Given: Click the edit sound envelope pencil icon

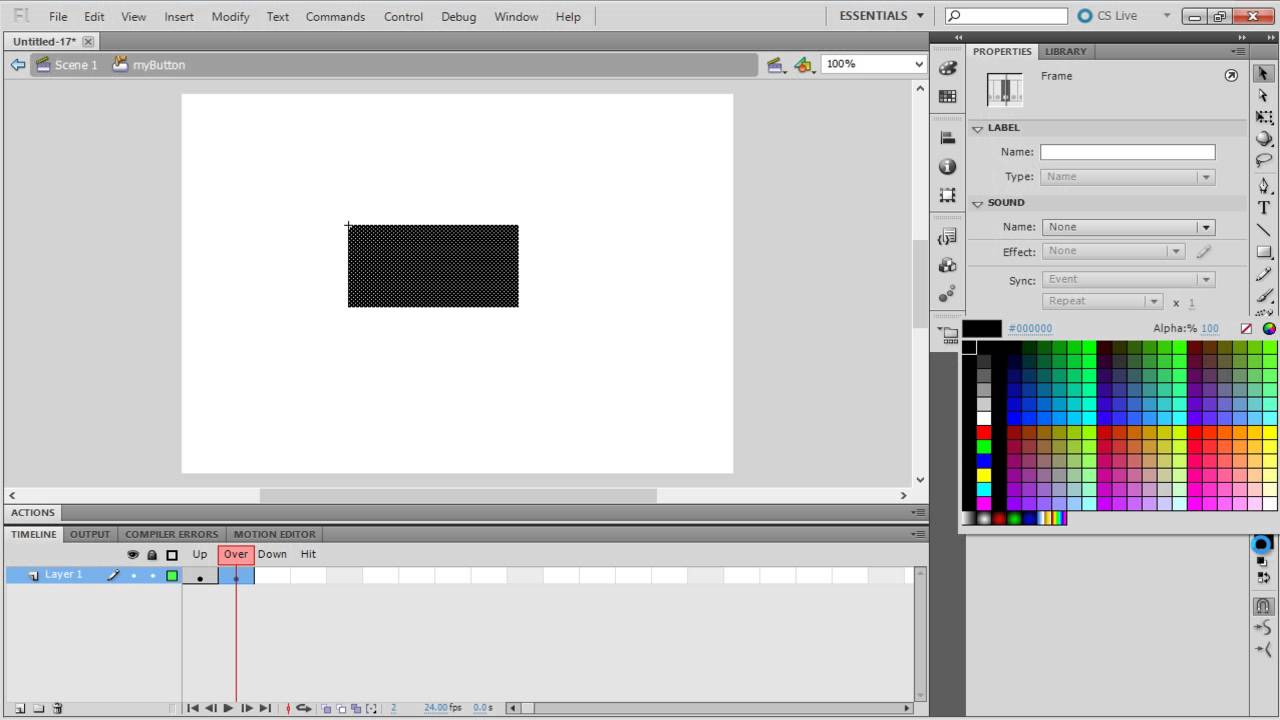Looking at the screenshot, I should point(1204,252).
